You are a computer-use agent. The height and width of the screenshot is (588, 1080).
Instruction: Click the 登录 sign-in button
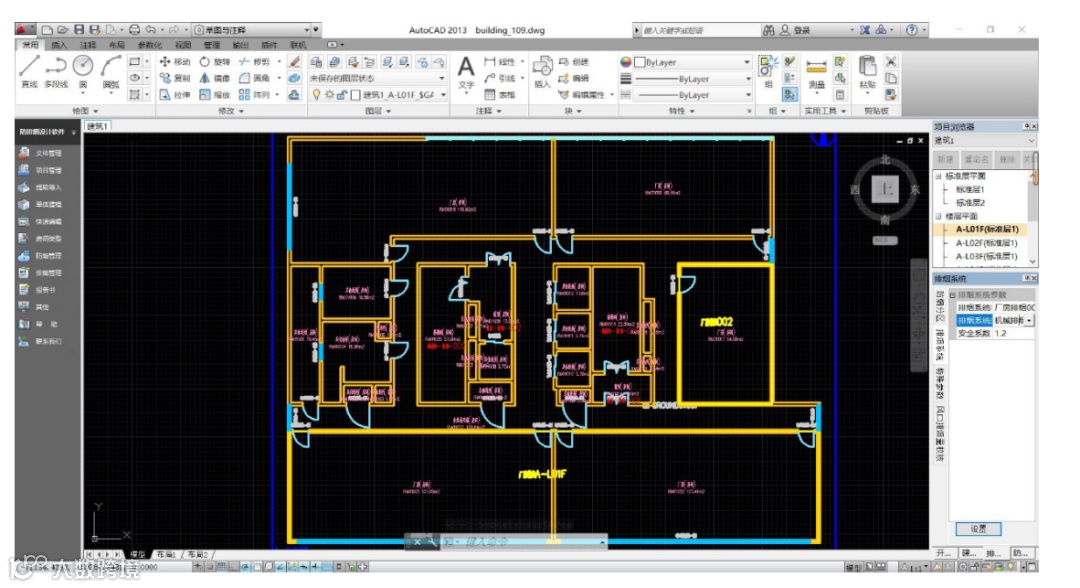click(x=796, y=30)
